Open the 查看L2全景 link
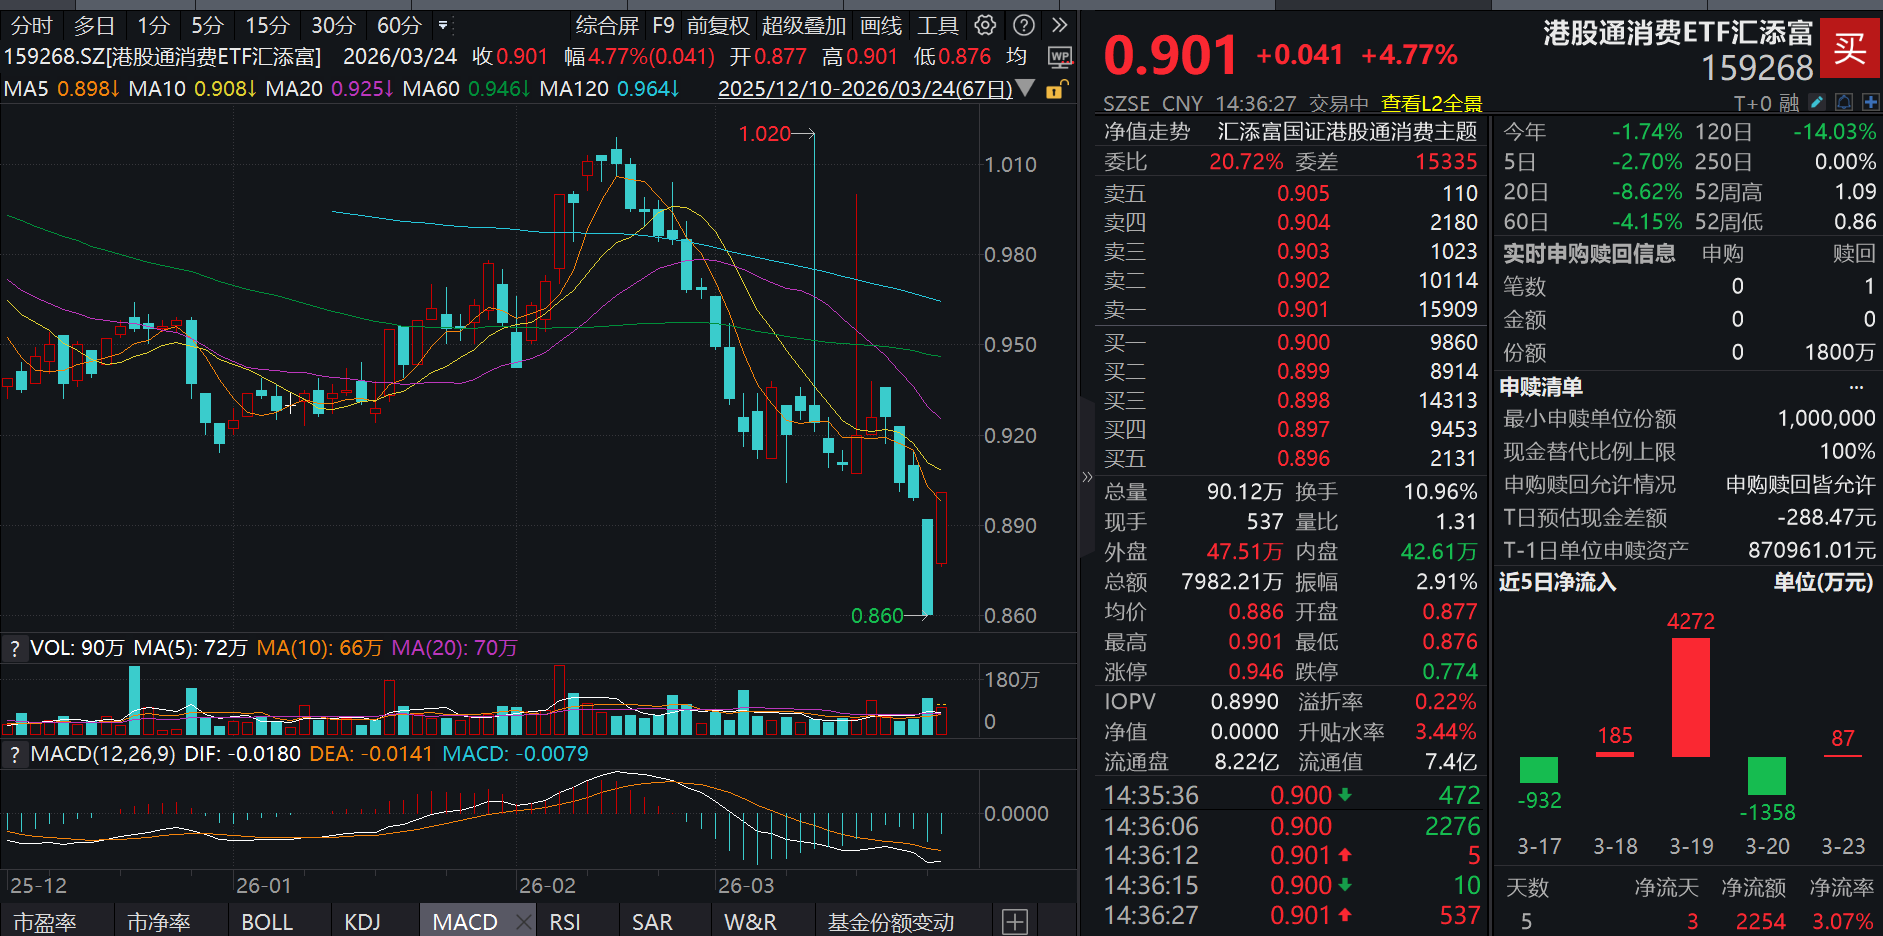 point(1431,103)
